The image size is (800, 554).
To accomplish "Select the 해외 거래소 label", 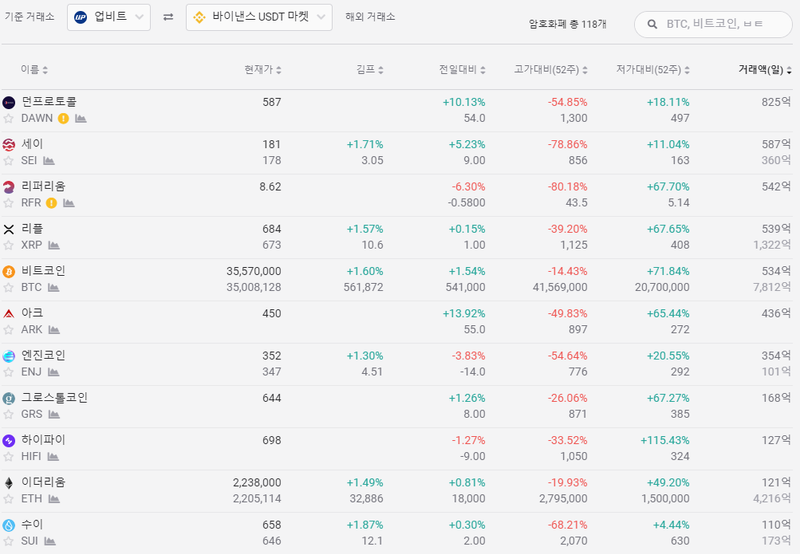I will 370,17.
